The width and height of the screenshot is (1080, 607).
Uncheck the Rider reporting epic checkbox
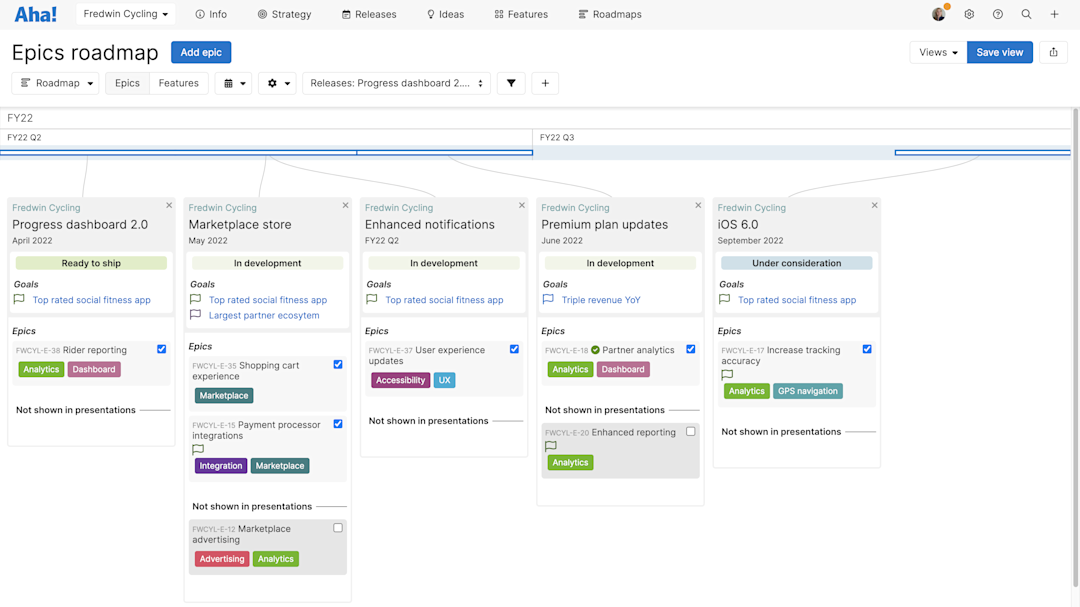point(161,349)
